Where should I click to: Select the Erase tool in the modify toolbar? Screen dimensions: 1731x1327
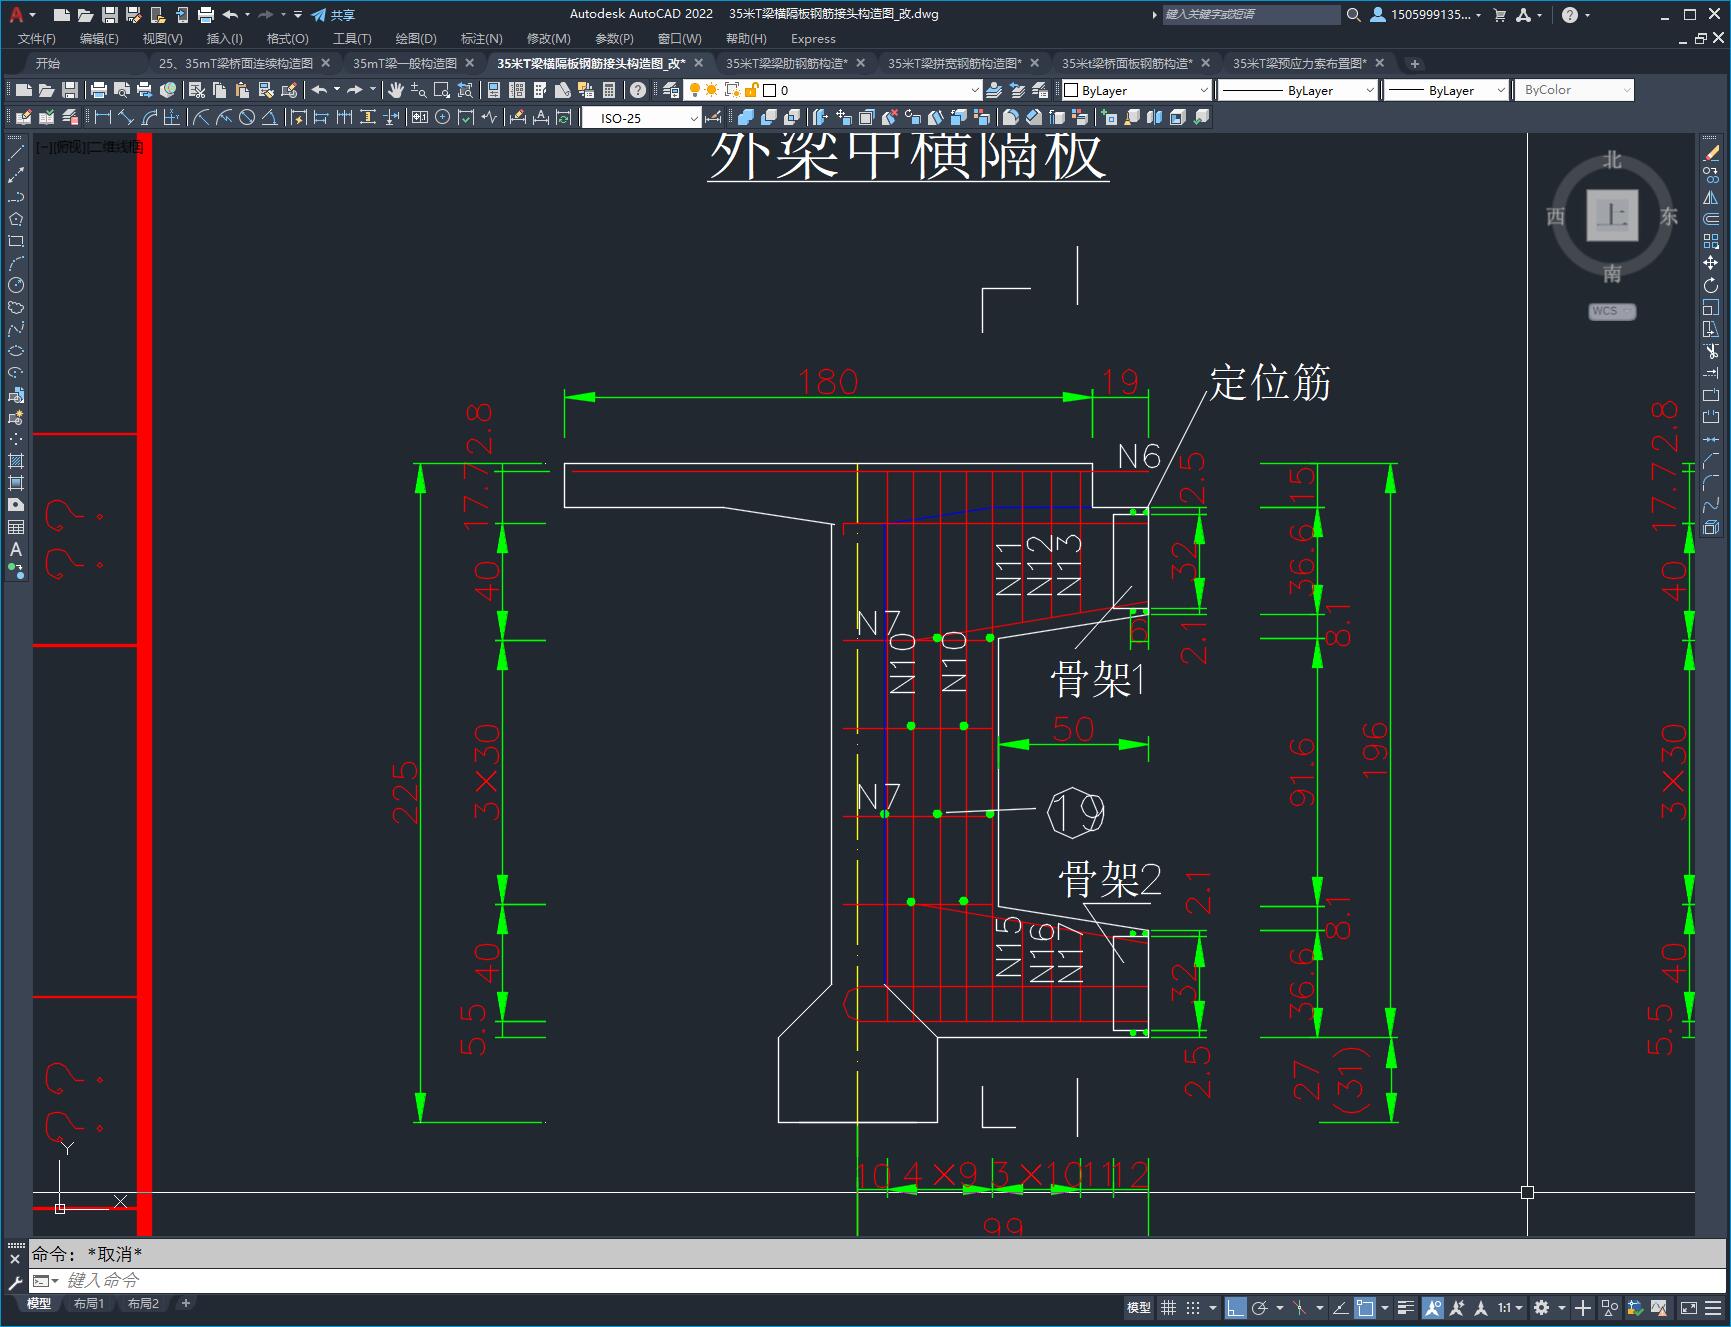(x=1711, y=153)
